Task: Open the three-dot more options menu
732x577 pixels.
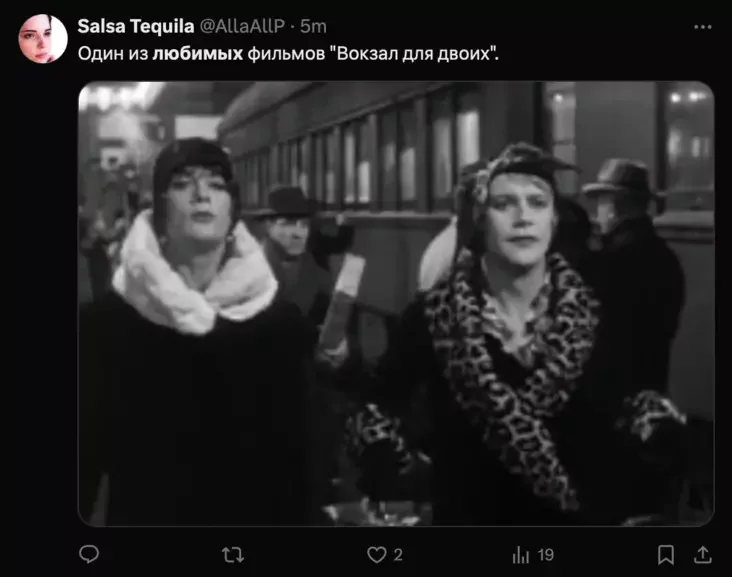Action: 703,27
